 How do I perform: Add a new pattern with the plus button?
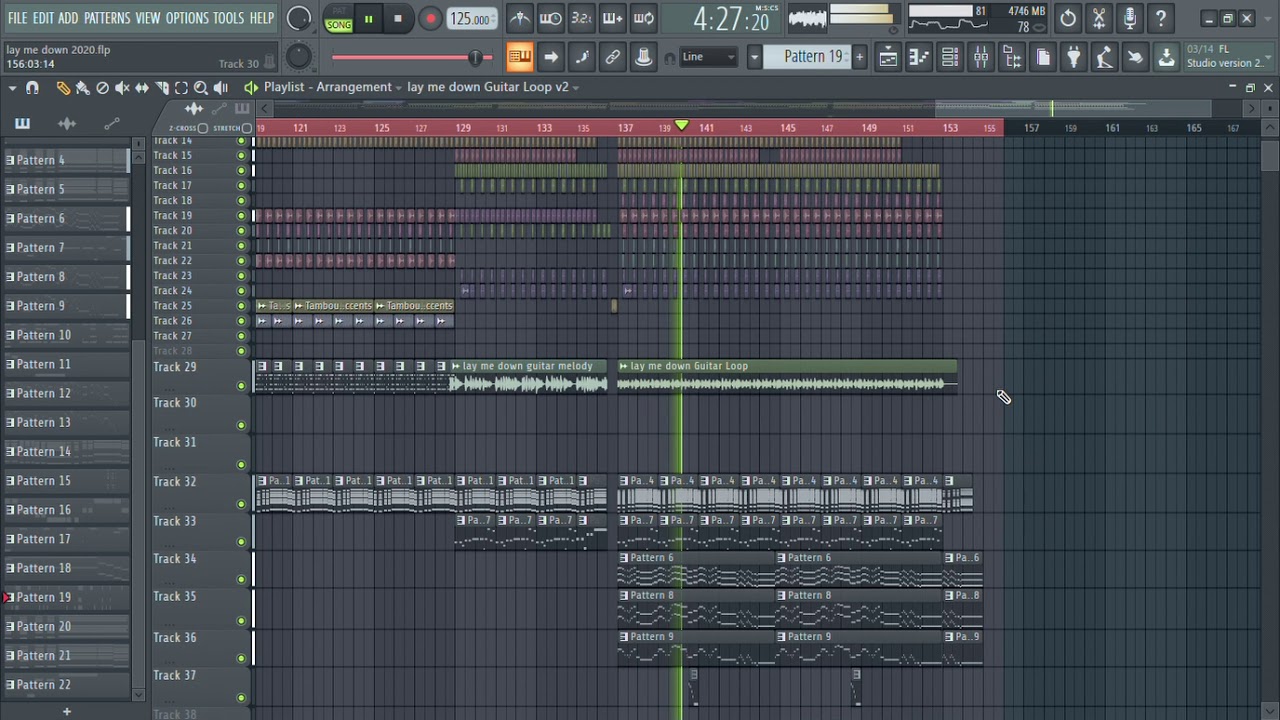[x=859, y=57]
